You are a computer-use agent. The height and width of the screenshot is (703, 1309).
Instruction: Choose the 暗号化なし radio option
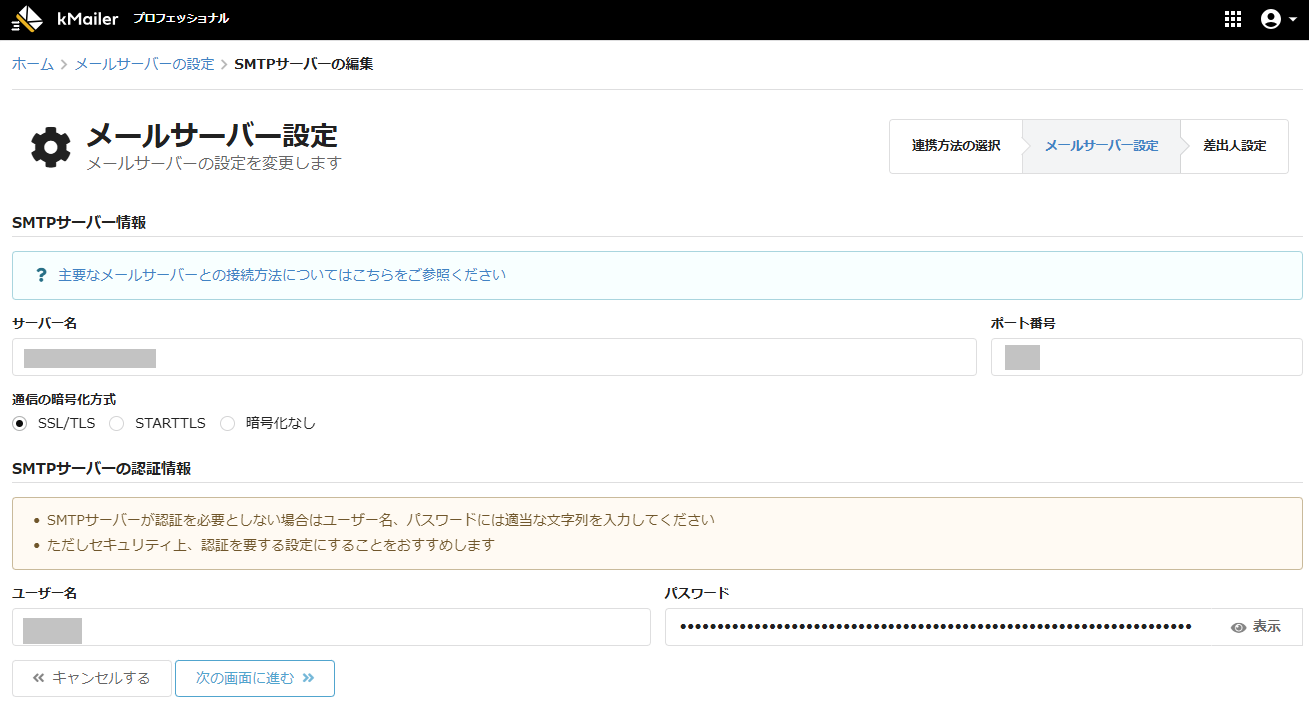227,423
